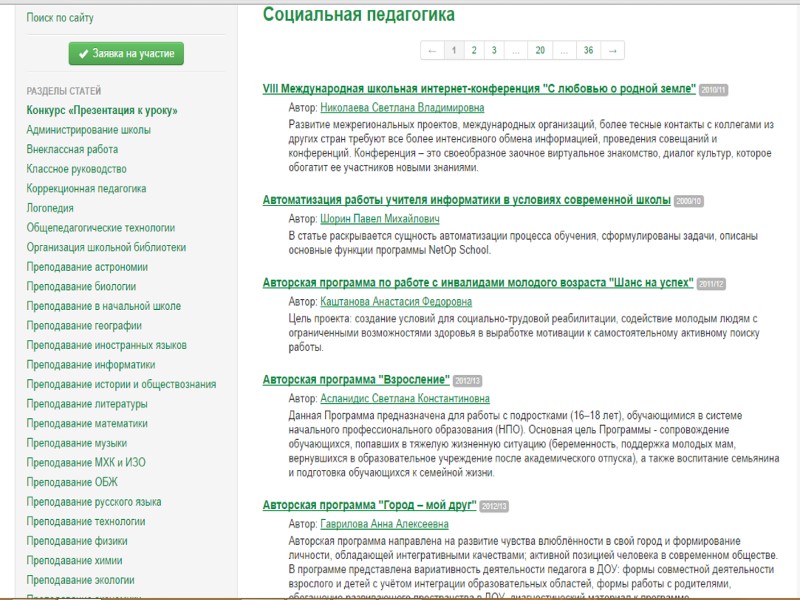Viewport: 800px width, 600px height.
Task: Open article Автоматизация работы учителя информатики
Action: [466, 200]
